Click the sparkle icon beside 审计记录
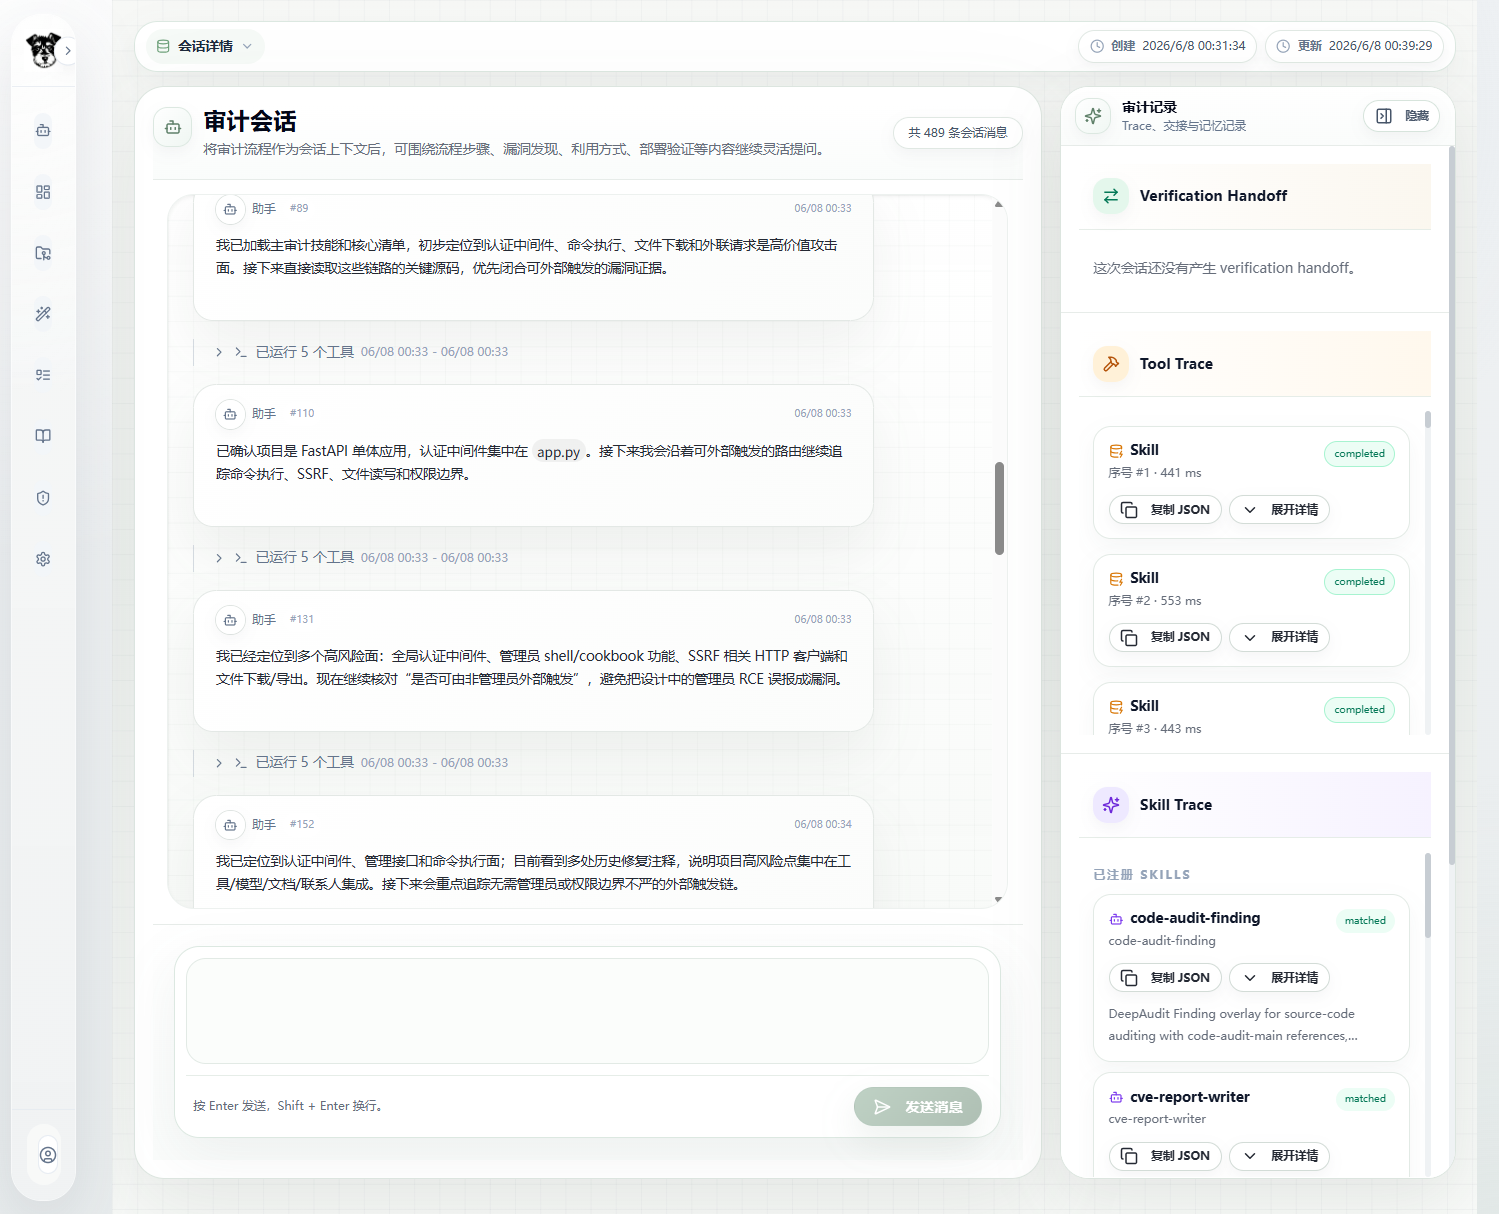1499x1214 pixels. coord(1093,116)
